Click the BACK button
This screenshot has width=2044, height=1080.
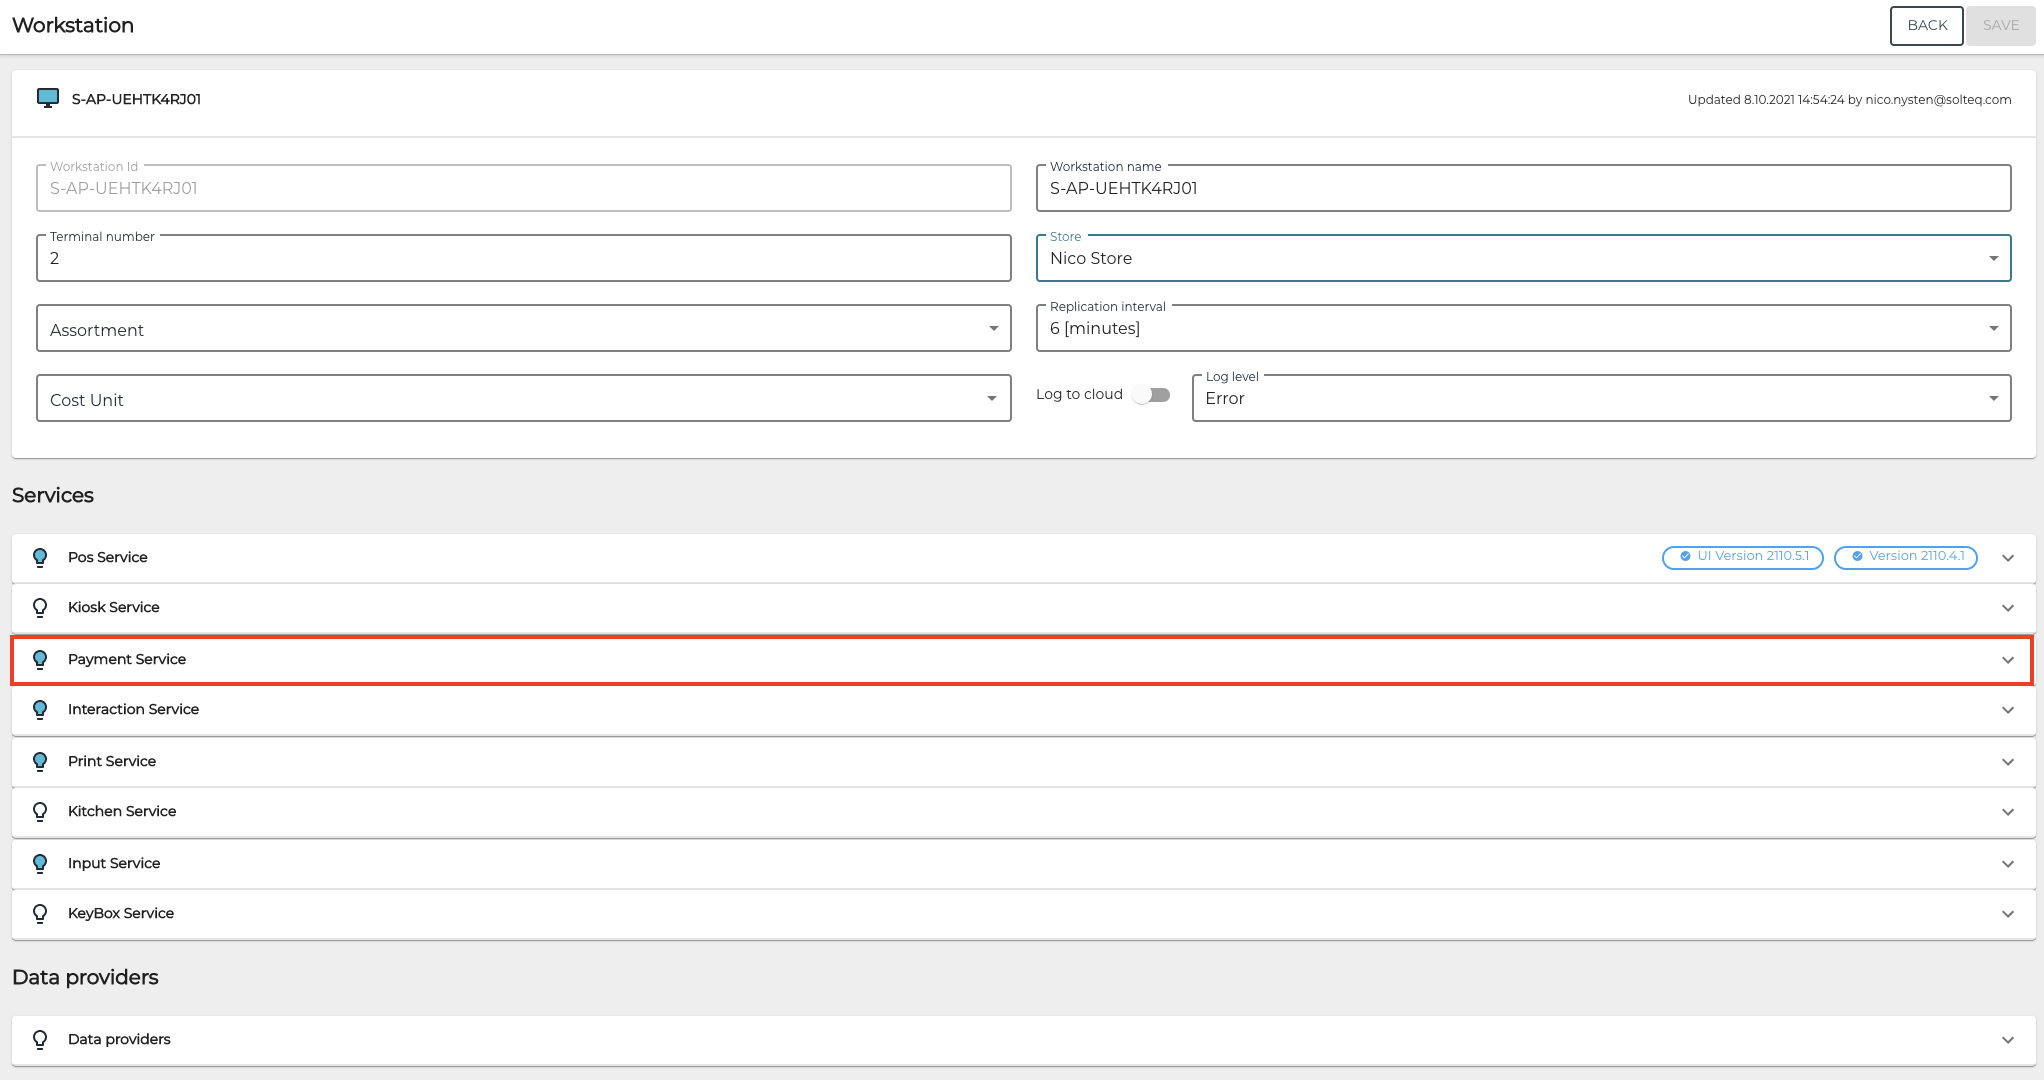click(x=1926, y=25)
